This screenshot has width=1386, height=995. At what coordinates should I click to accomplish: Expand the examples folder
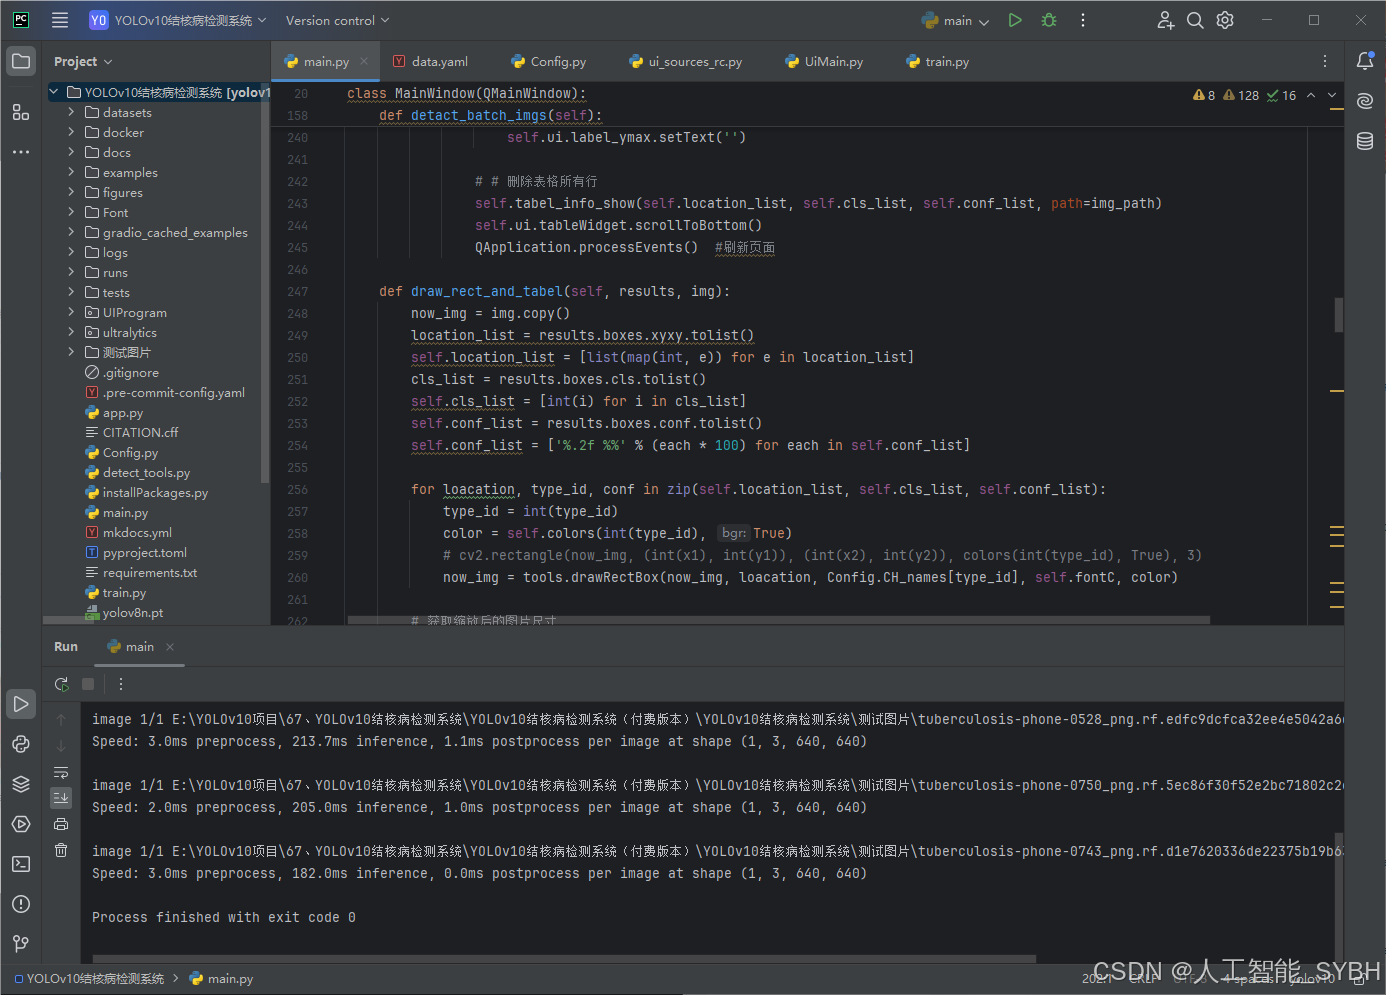71,172
